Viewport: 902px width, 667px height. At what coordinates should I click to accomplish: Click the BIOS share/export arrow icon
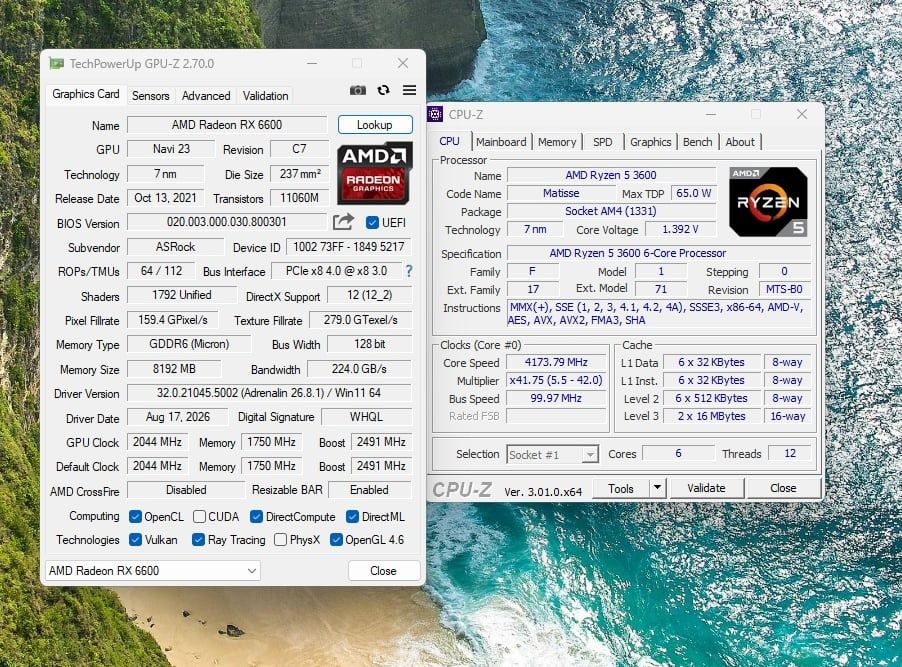[x=343, y=222]
